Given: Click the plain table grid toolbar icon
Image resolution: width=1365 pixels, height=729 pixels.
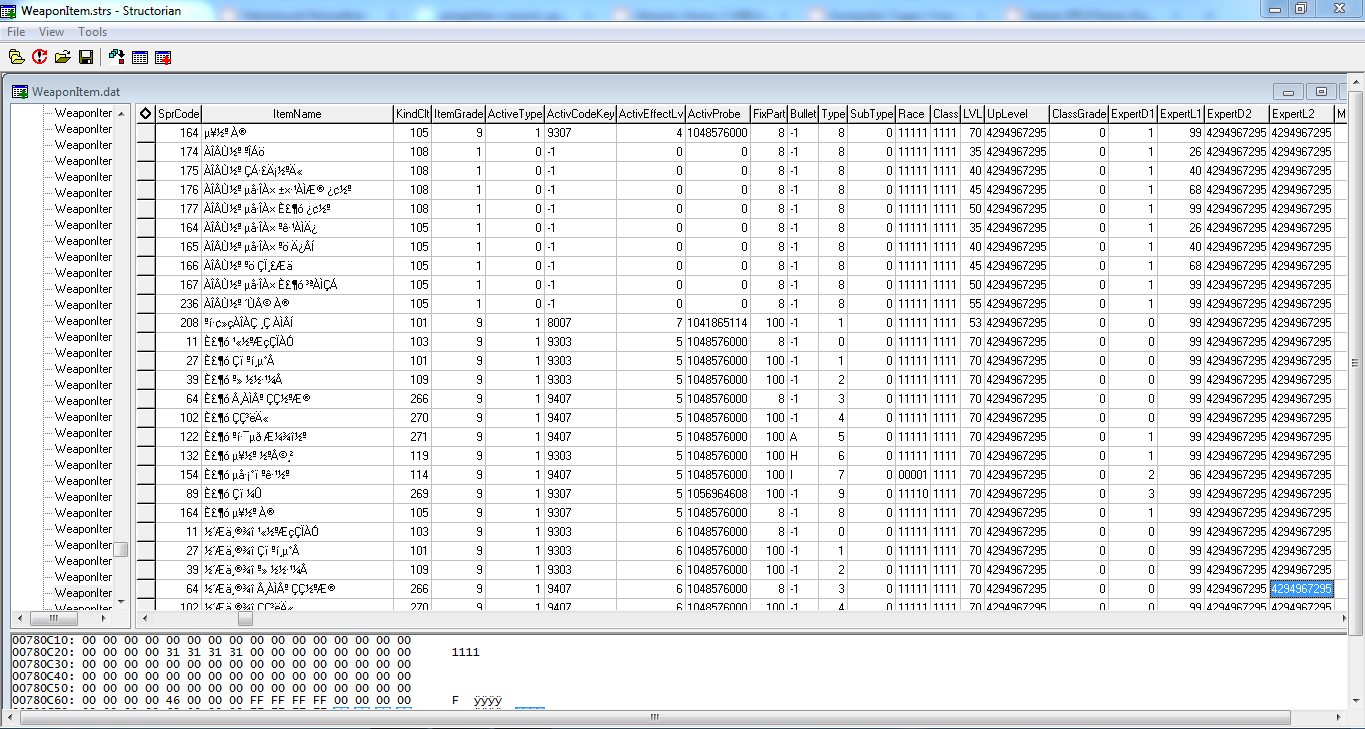Looking at the screenshot, I should pyautogui.click(x=140, y=57).
